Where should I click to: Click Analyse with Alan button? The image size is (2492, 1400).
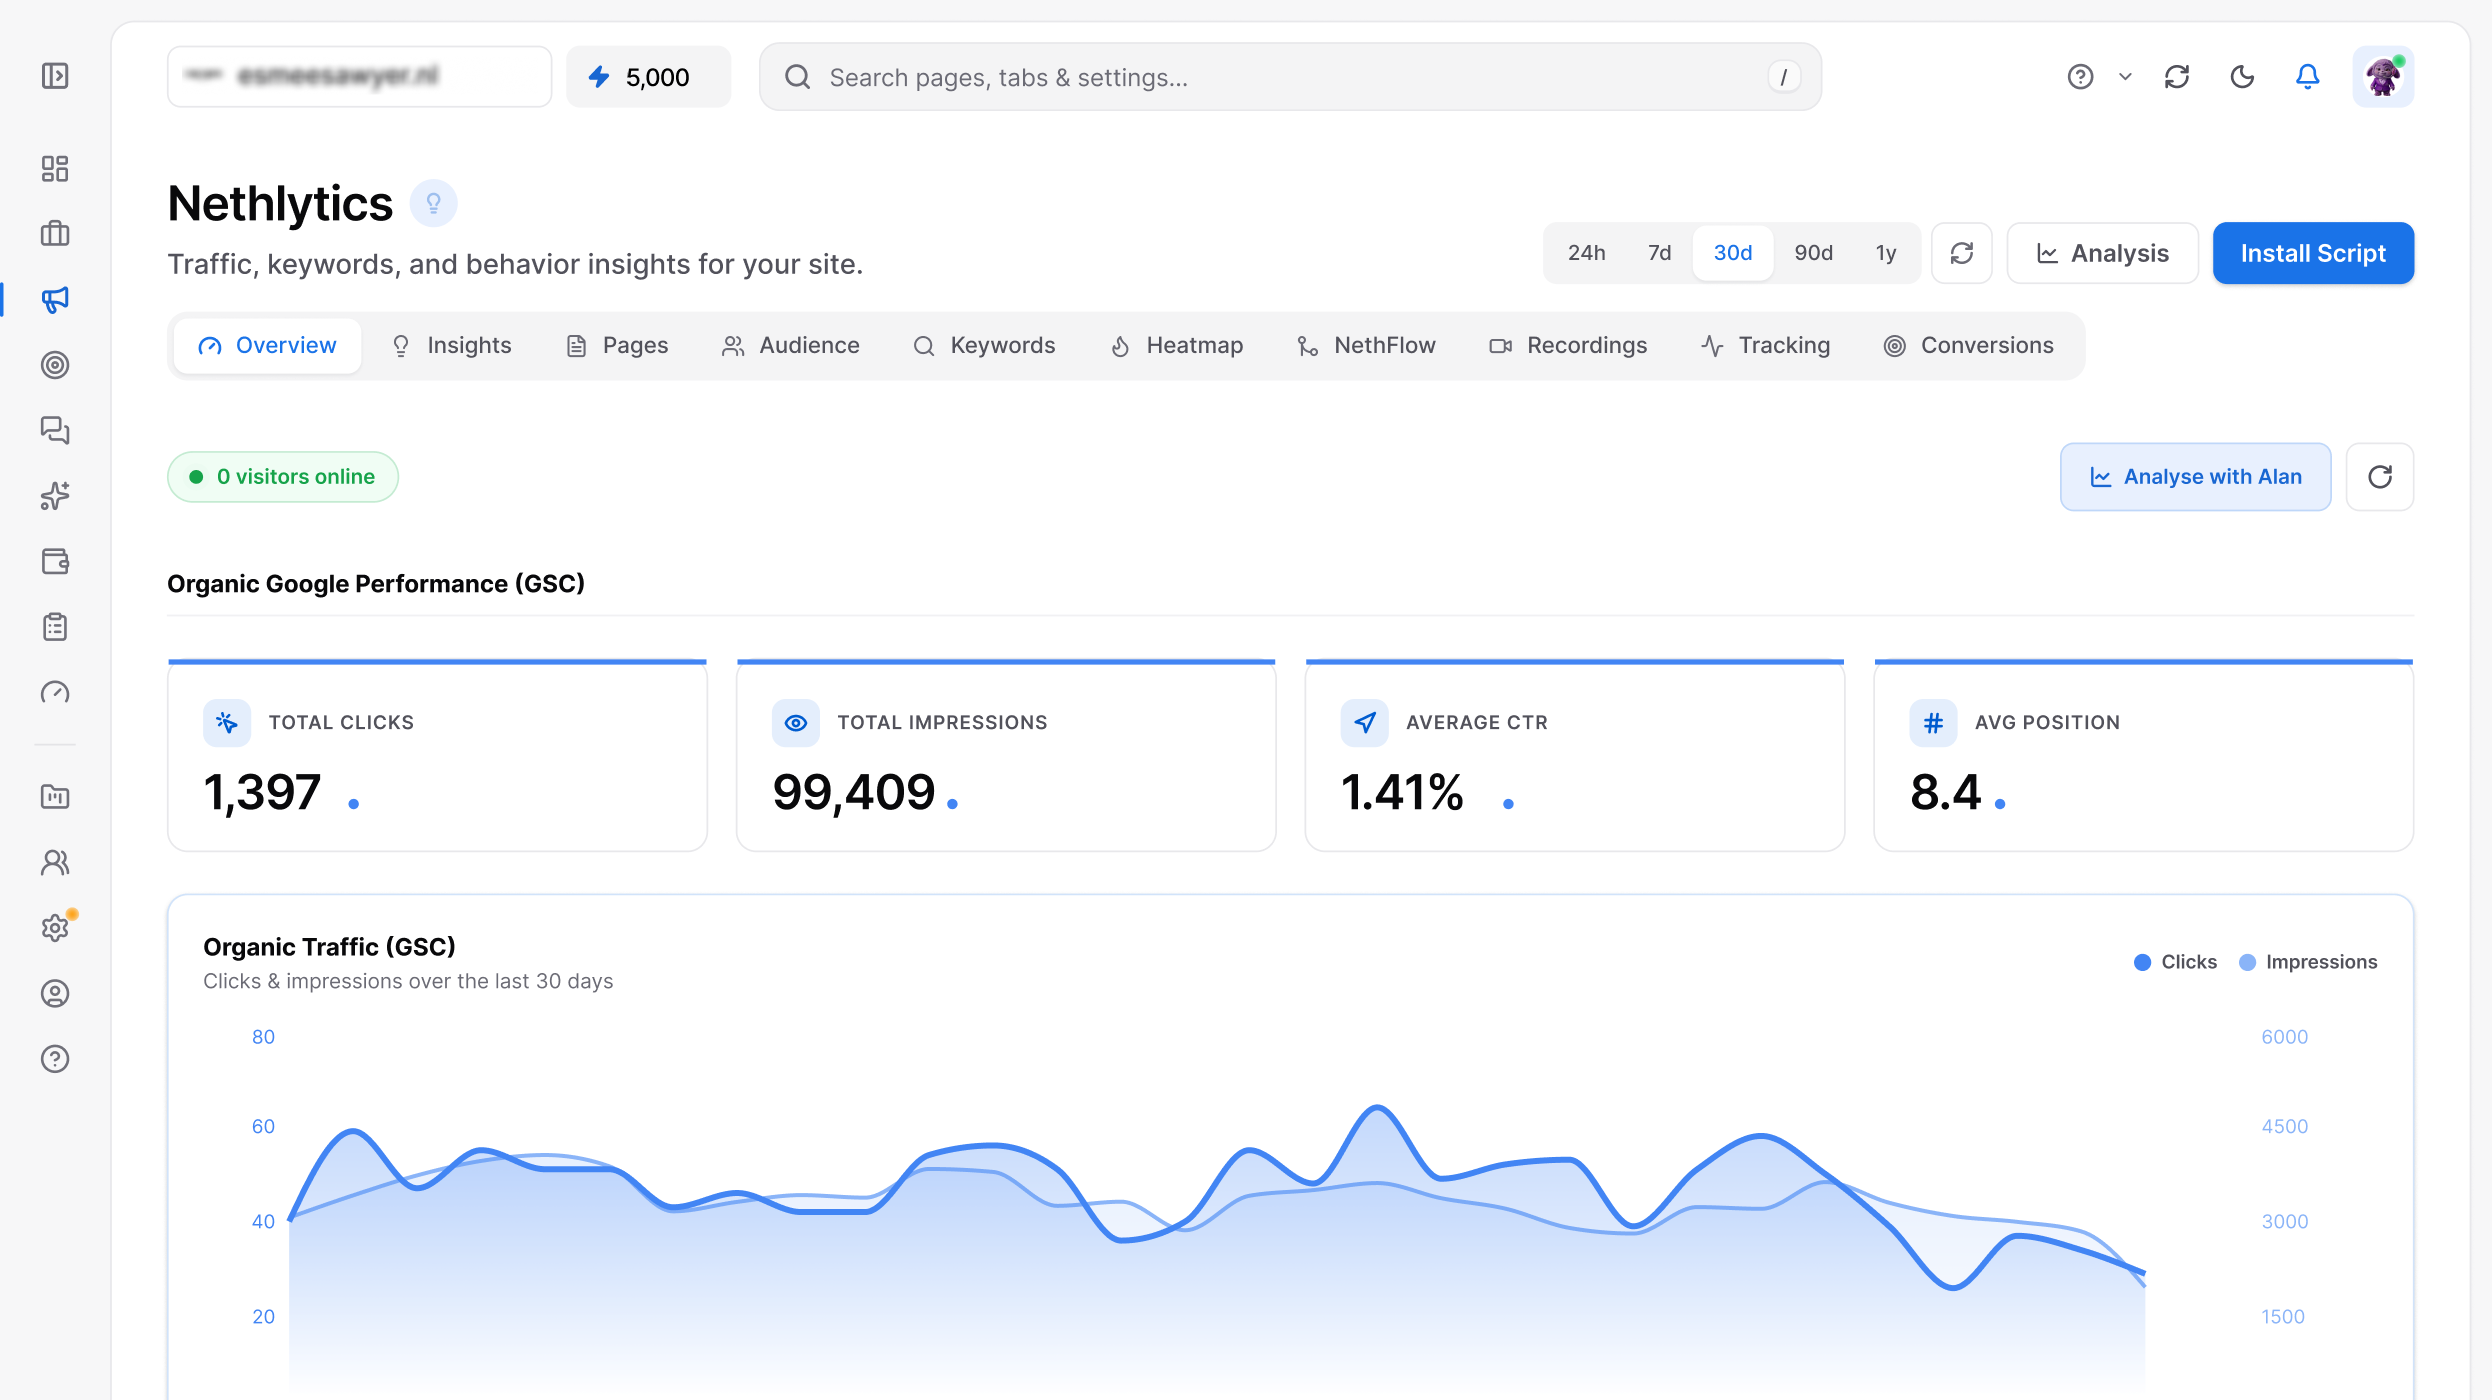click(x=2195, y=477)
